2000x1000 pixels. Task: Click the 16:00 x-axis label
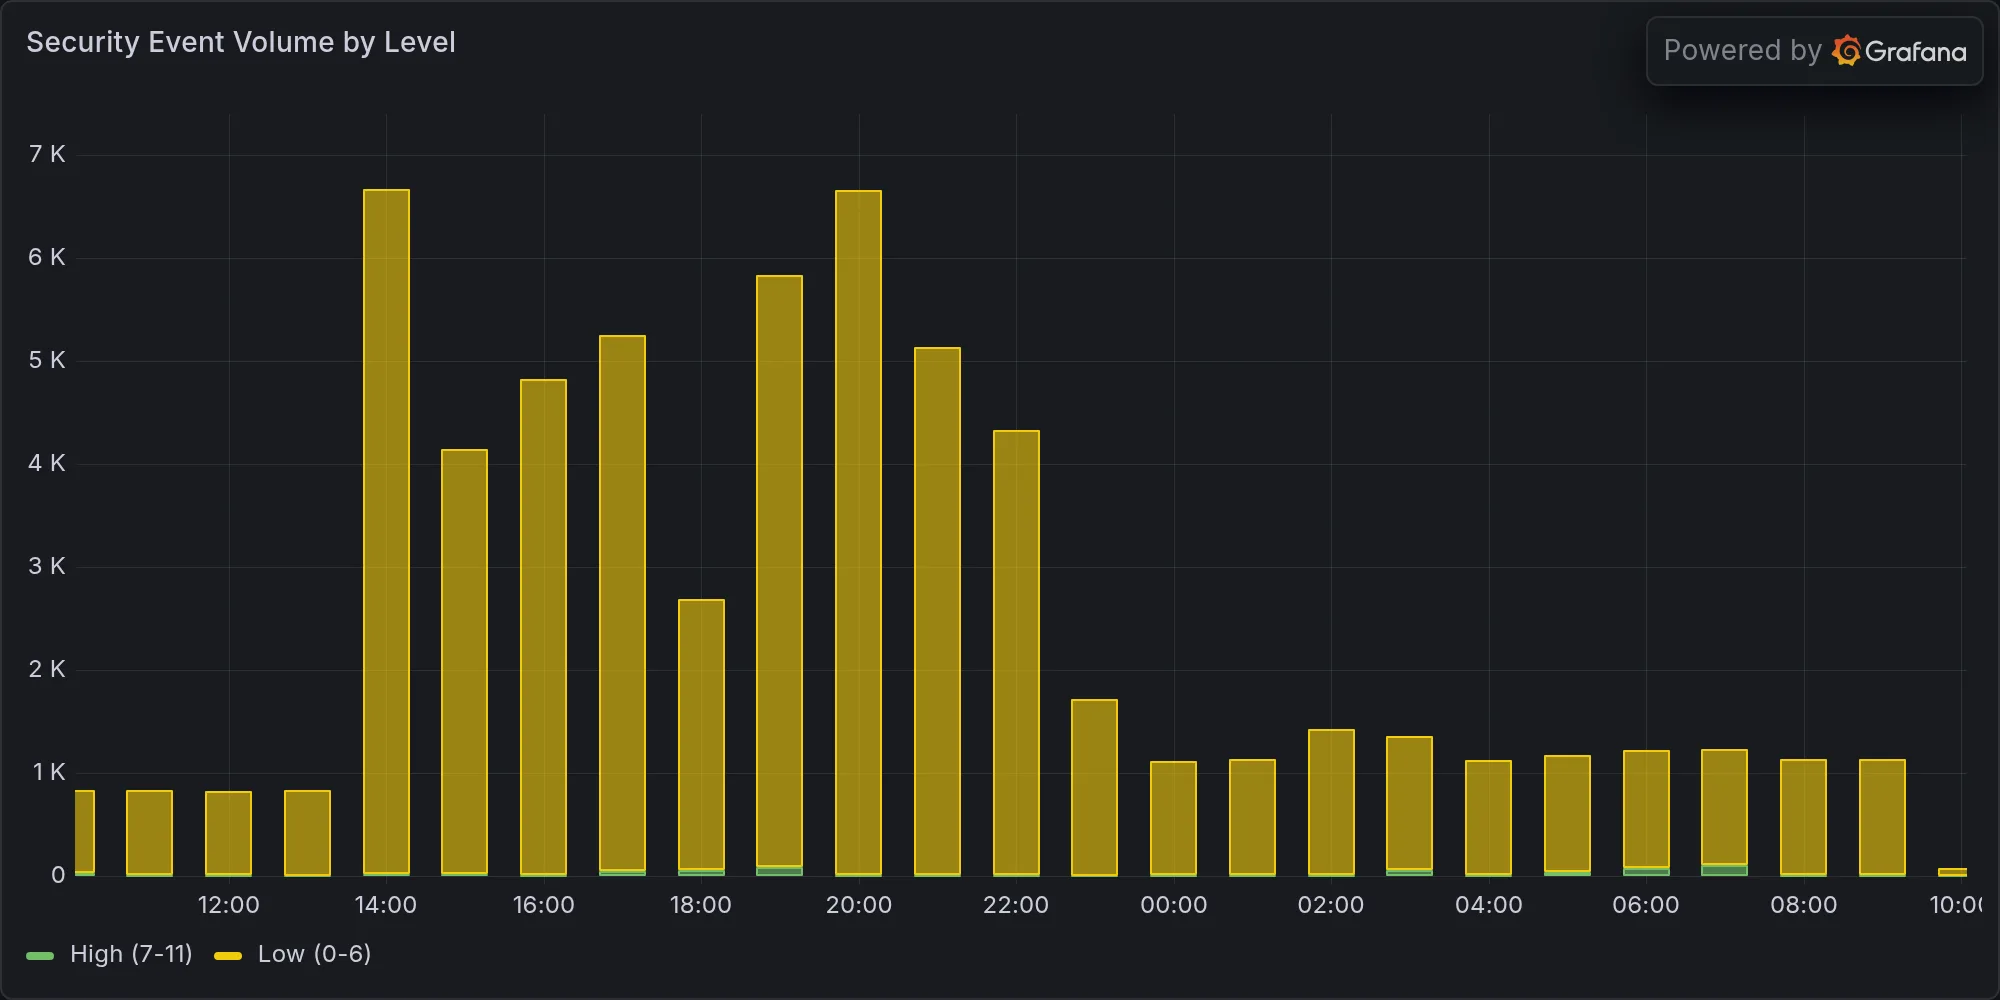543,905
